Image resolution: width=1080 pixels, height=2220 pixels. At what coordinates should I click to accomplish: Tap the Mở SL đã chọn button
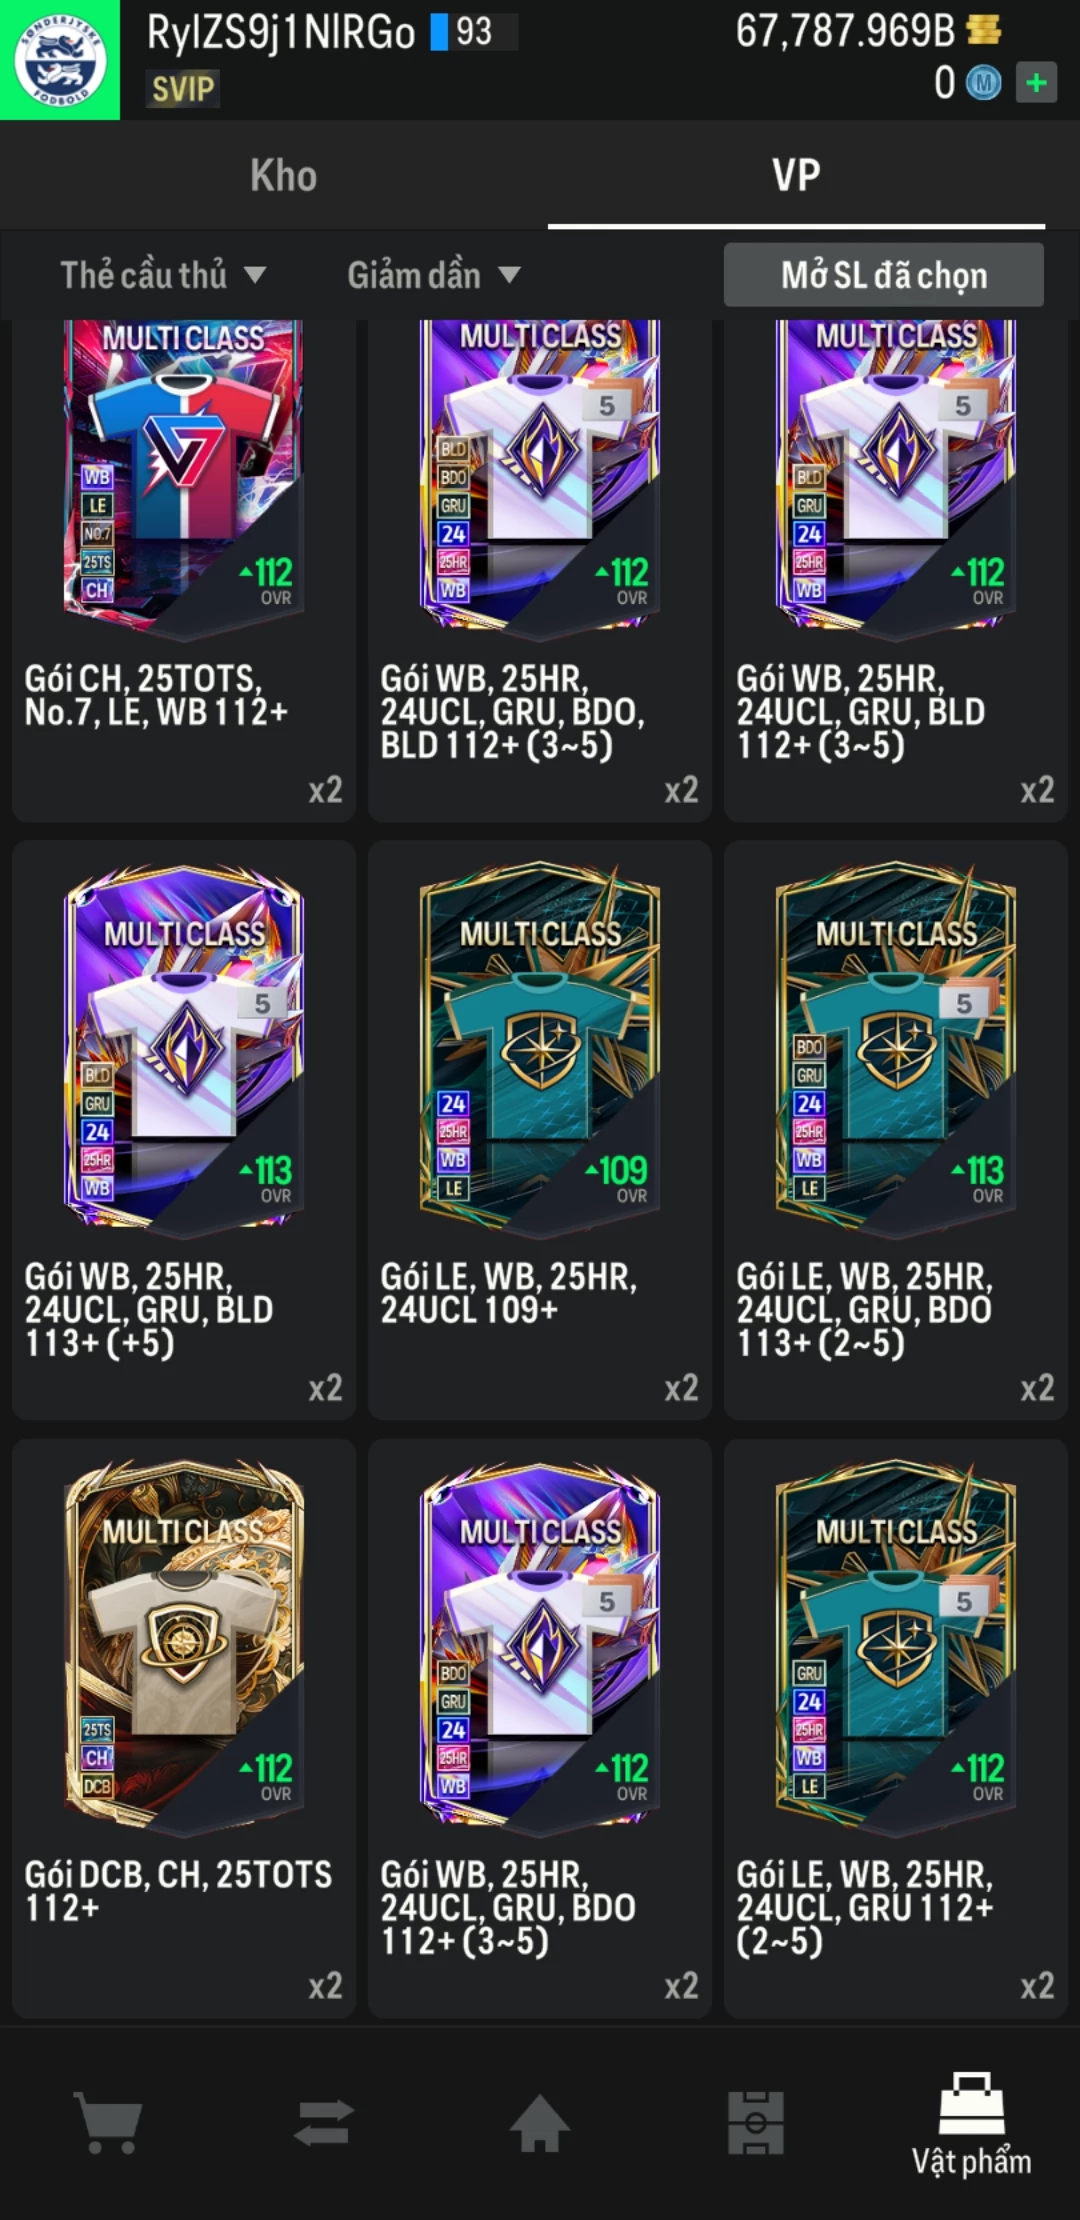coord(884,275)
